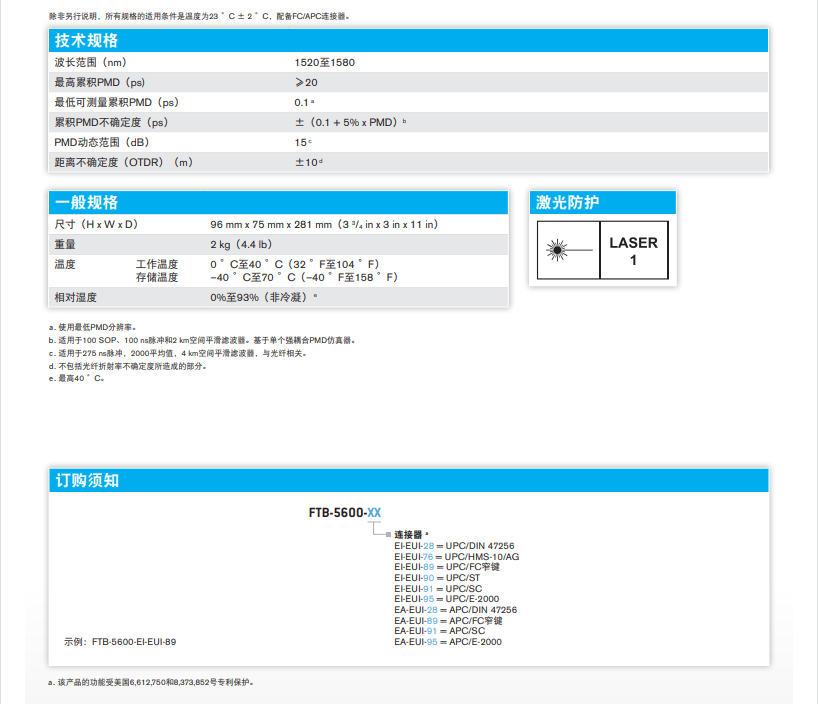Click the 尺寸（H x W x D）label

pos(97,224)
